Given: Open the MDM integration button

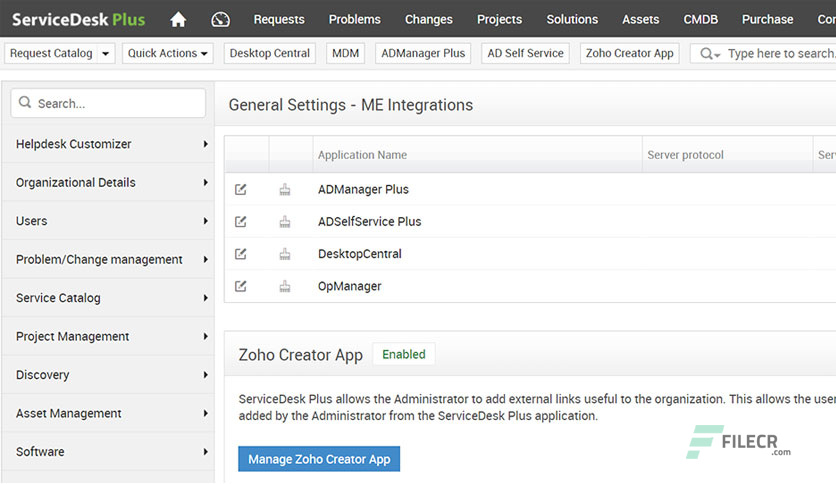Looking at the screenshot, I should click(345, 53).
